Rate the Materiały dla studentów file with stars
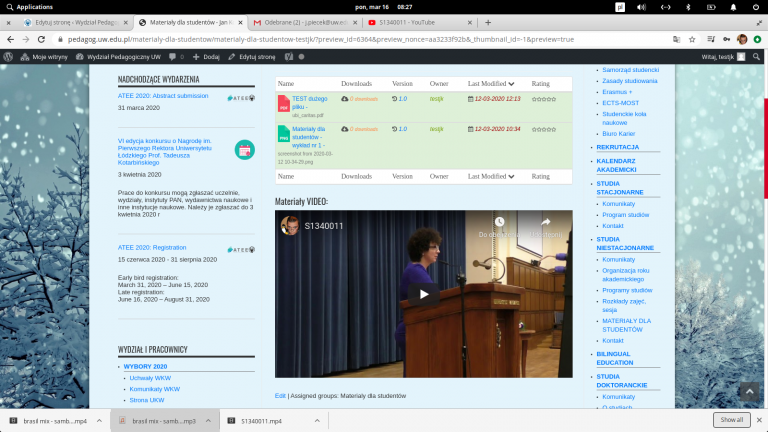The width and height of the screenshot is (768, 432). point(544,129)
